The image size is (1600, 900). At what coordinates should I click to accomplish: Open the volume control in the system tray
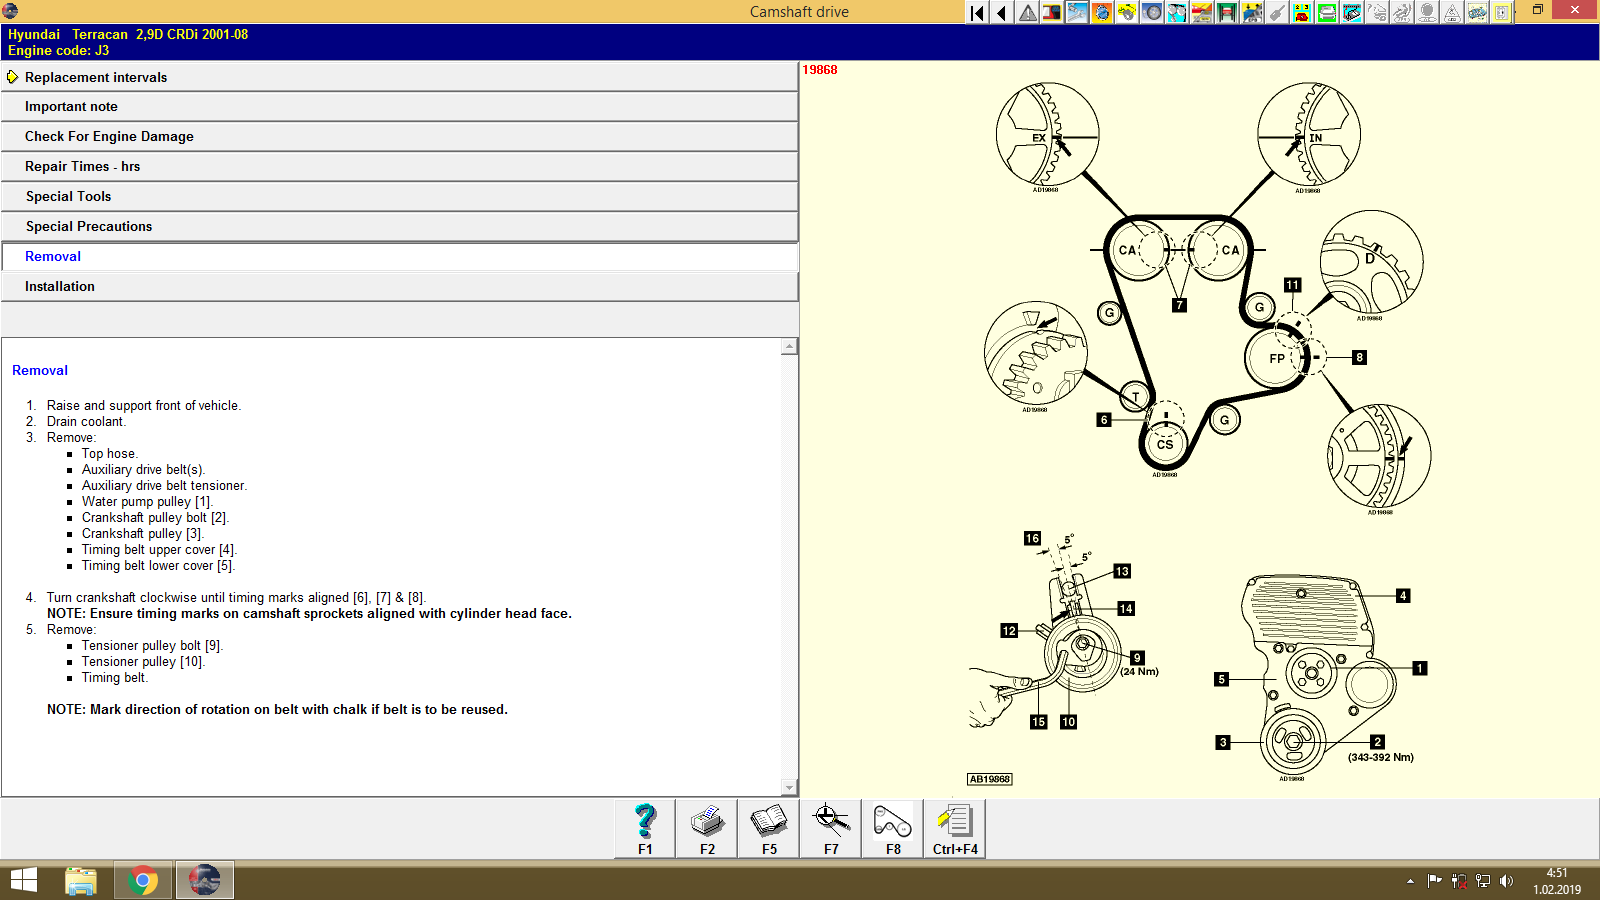click(x=1509, y=880)
